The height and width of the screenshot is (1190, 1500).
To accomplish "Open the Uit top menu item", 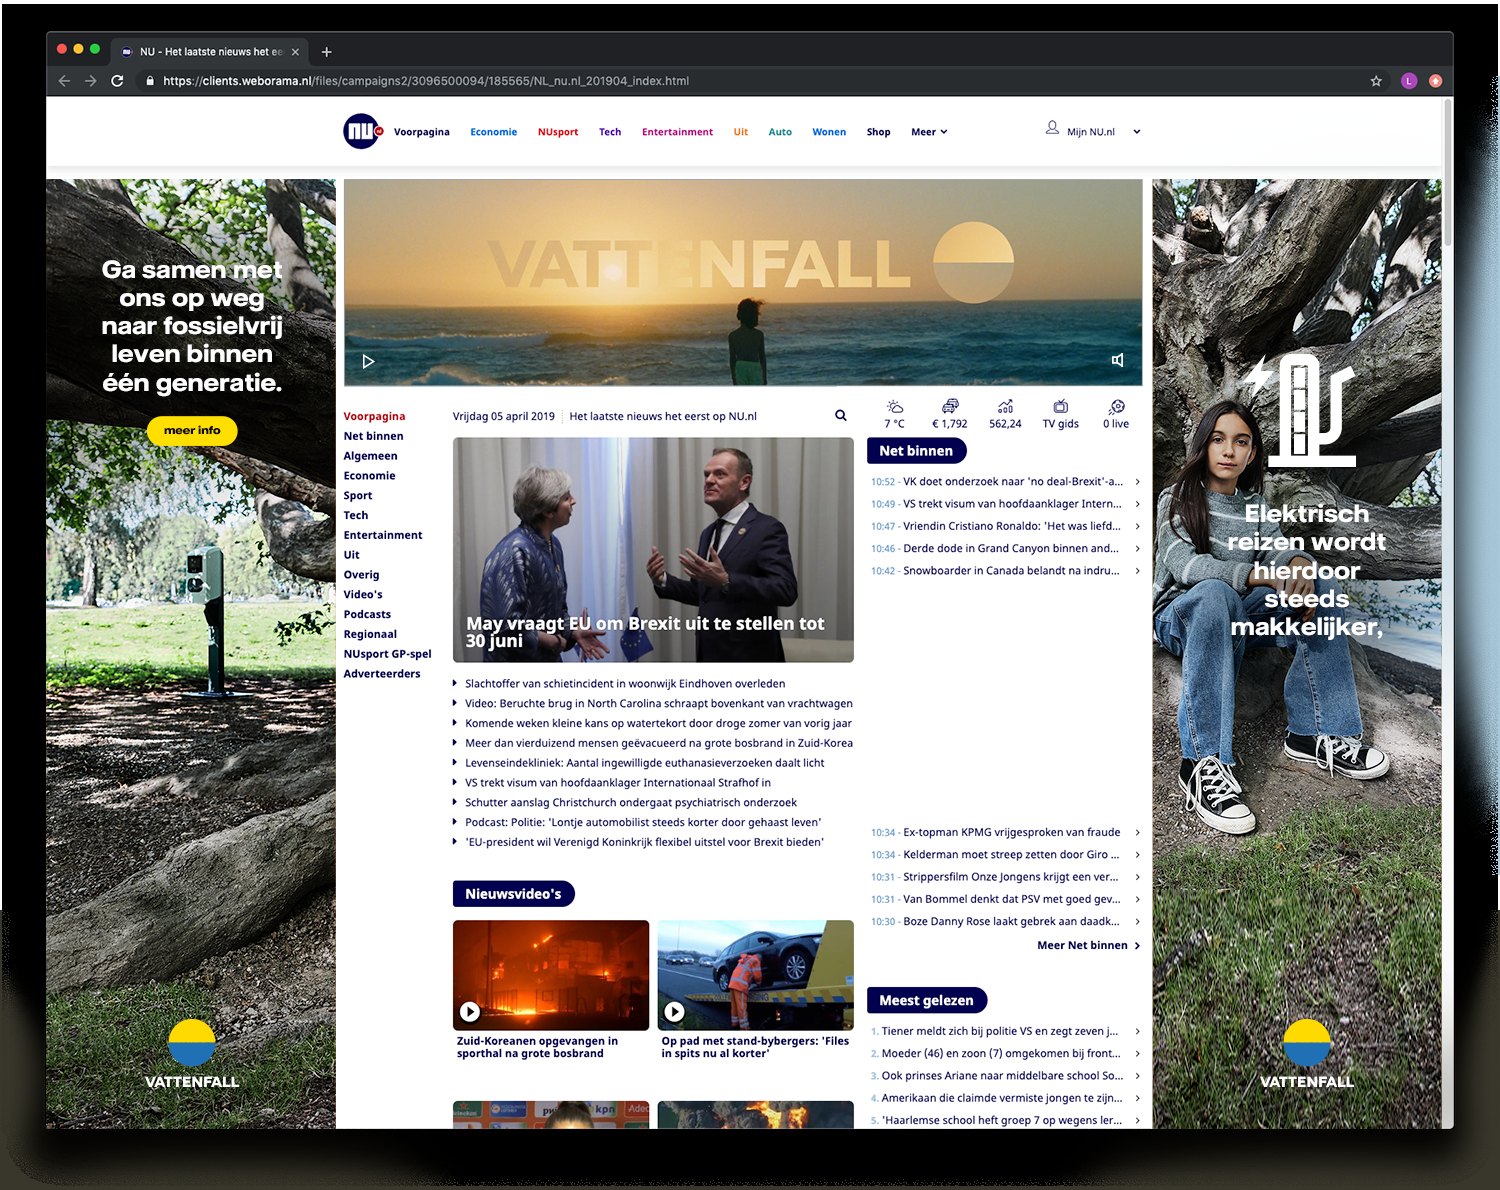I will click(741, 132).
